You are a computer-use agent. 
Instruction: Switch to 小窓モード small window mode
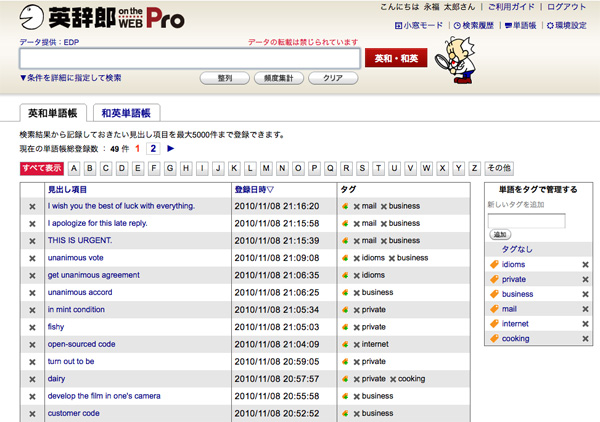[x=419, y=26]
